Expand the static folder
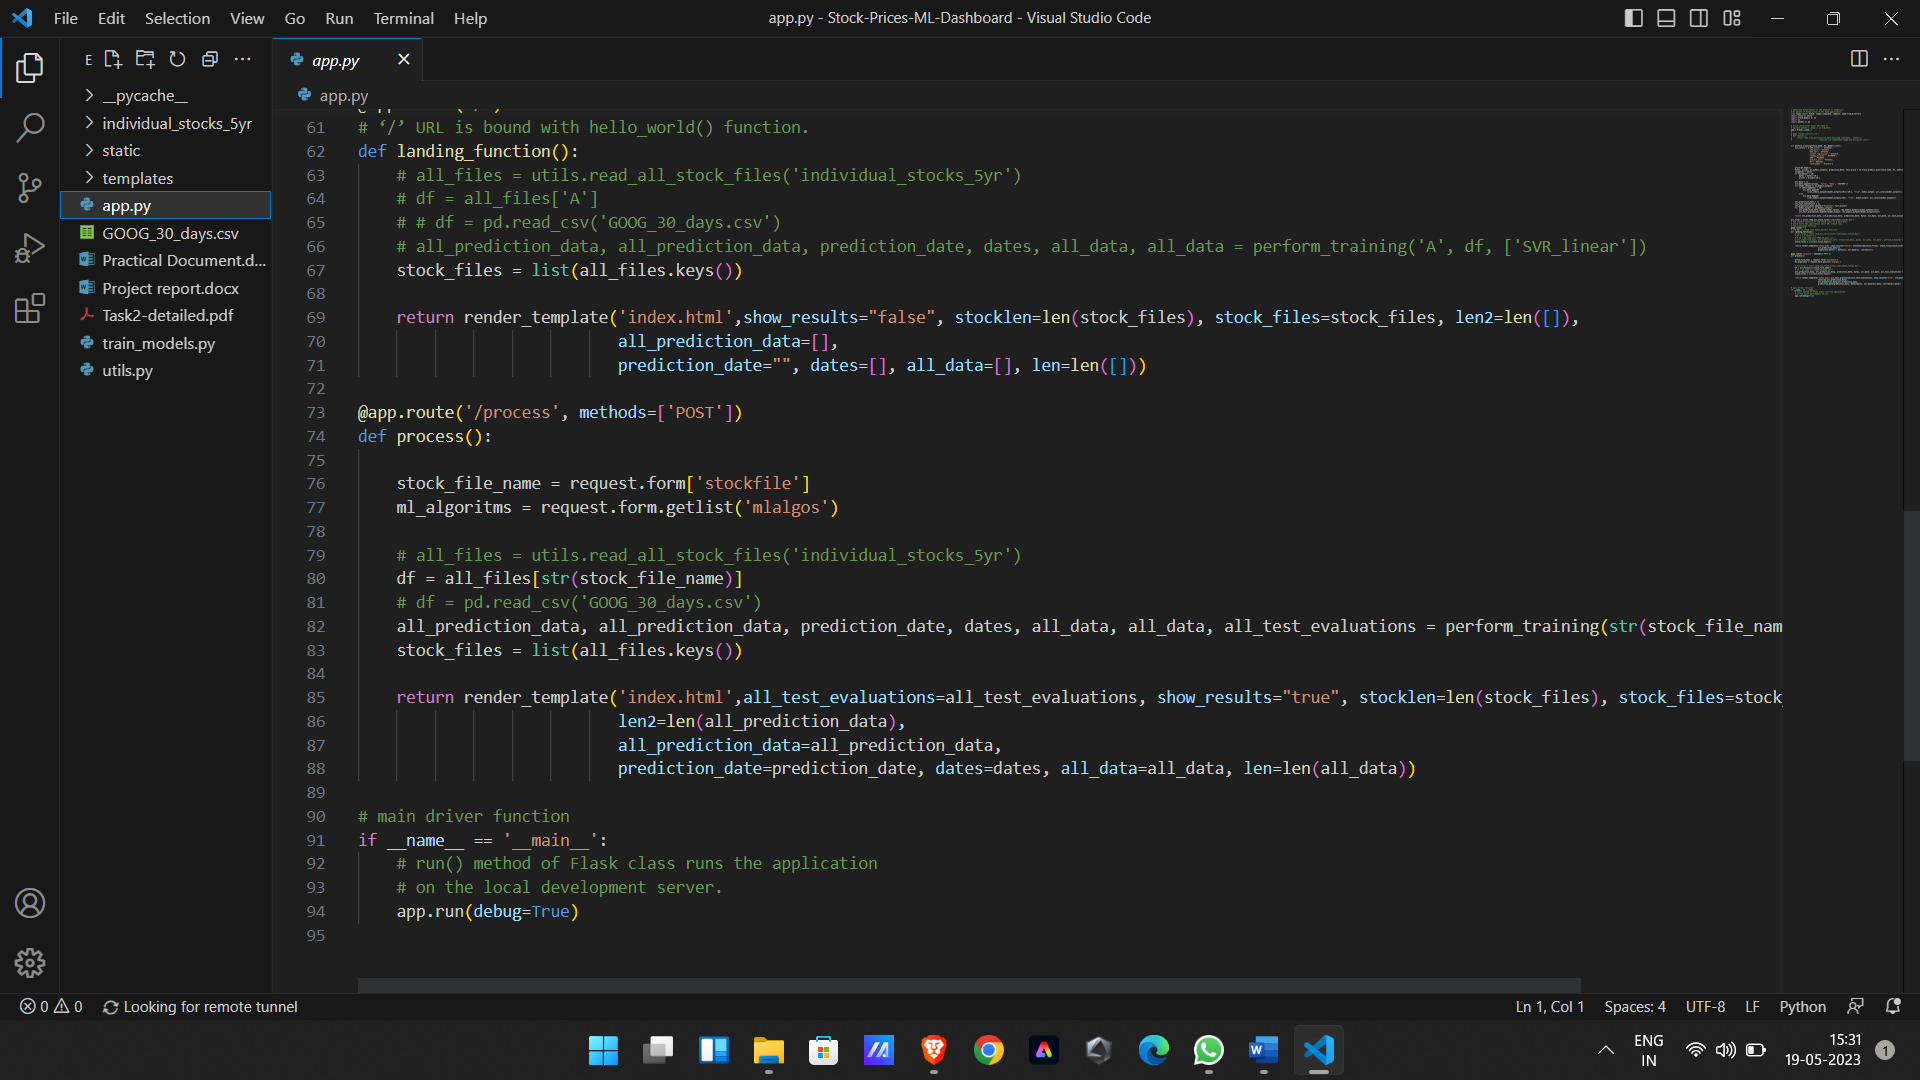Image resolution: width=1920 pixels, height=1080 pixels. 120,150
